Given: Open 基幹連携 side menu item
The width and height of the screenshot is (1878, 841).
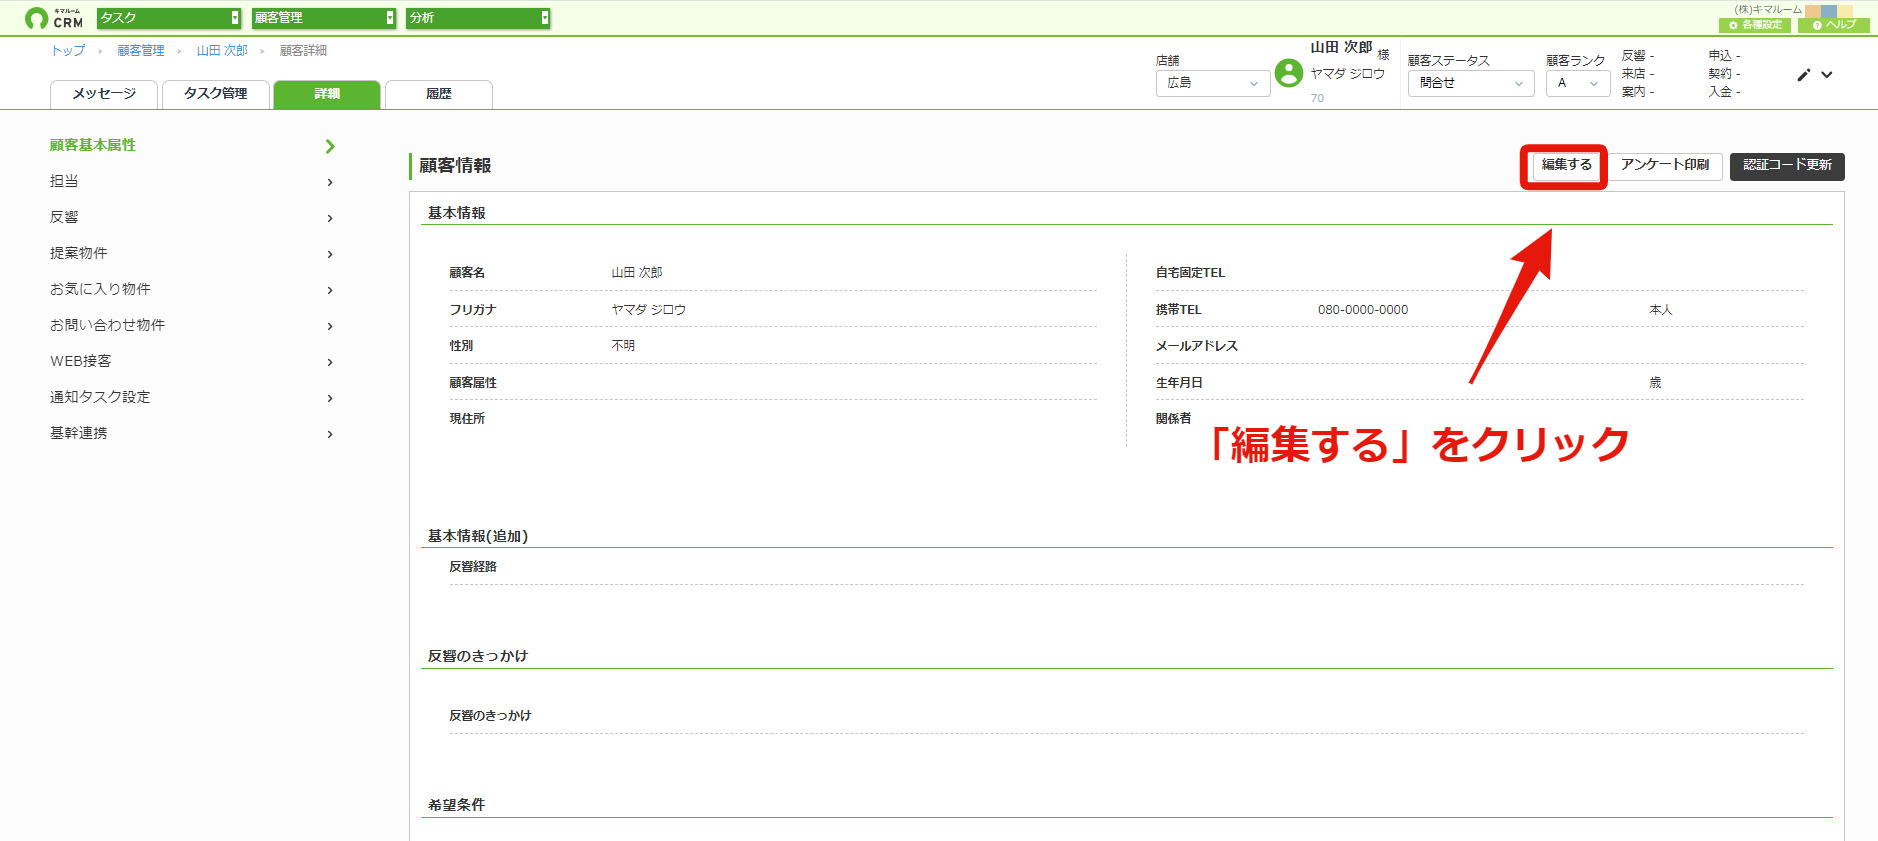Looking at the screenshot, I should pos(79,433).
